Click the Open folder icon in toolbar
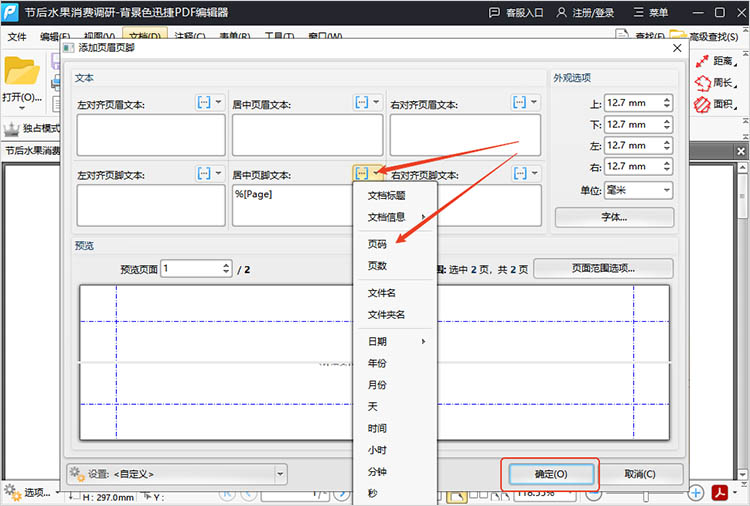Image resolution: width=750 pixels, height=506 pixels. point(21,72)
